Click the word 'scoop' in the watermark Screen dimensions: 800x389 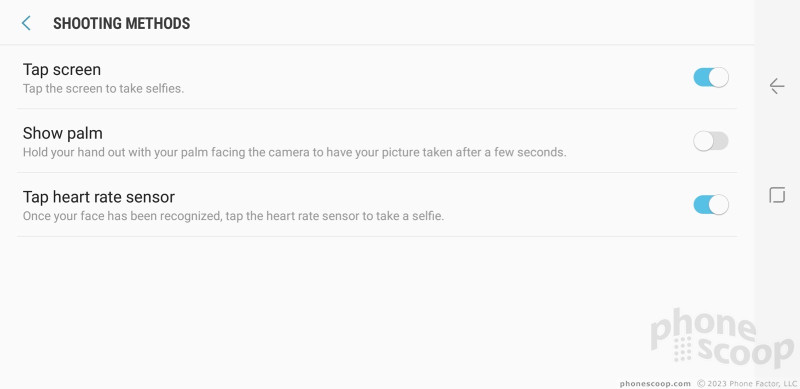(x=746, y=352)
